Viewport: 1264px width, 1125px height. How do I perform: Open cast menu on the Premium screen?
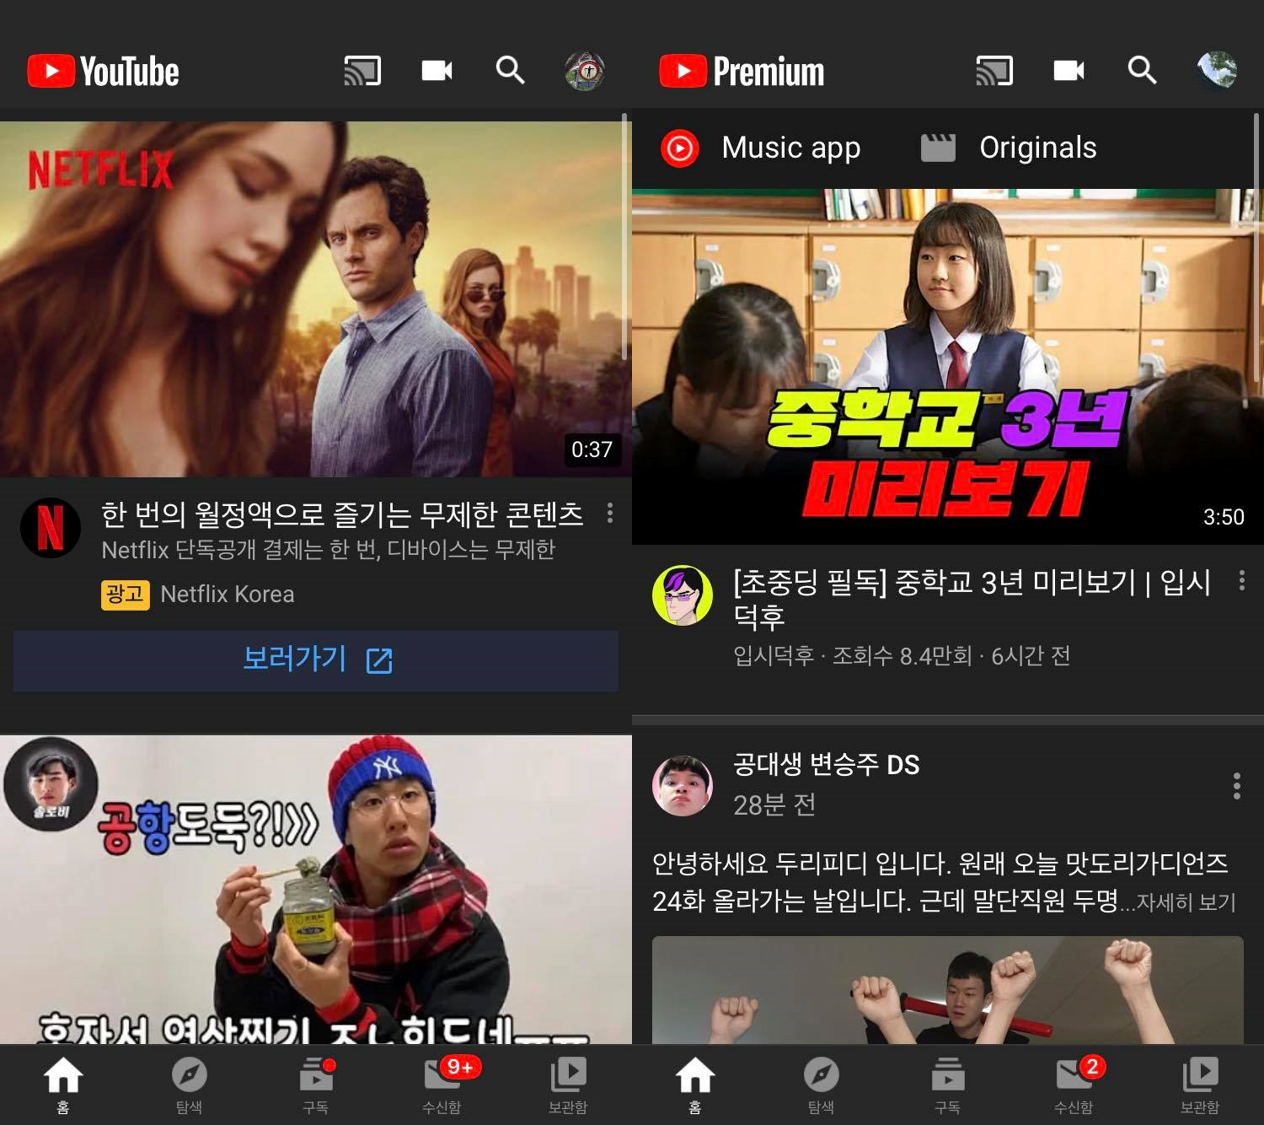pos(994,71)
